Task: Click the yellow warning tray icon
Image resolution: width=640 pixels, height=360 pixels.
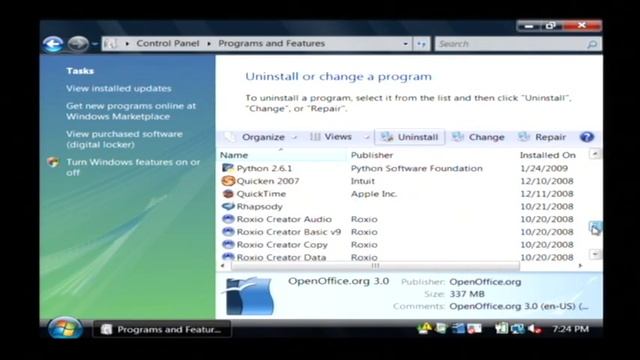Action: [425, 328]
